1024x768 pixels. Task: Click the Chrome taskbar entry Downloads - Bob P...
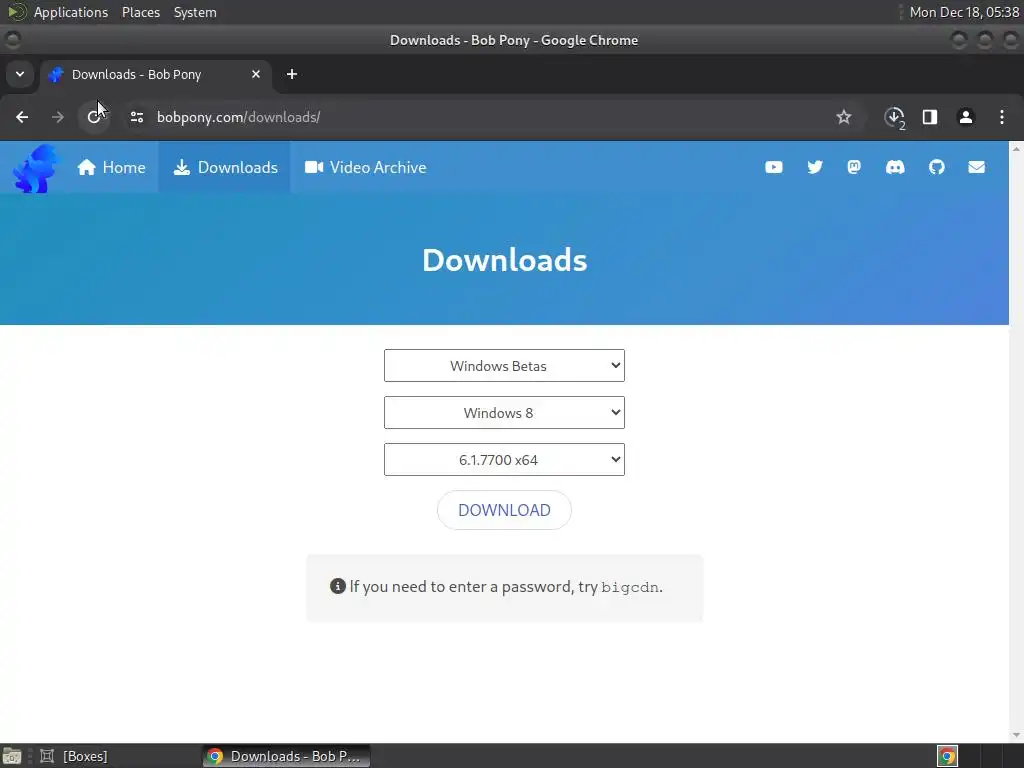tap(286, 756)
